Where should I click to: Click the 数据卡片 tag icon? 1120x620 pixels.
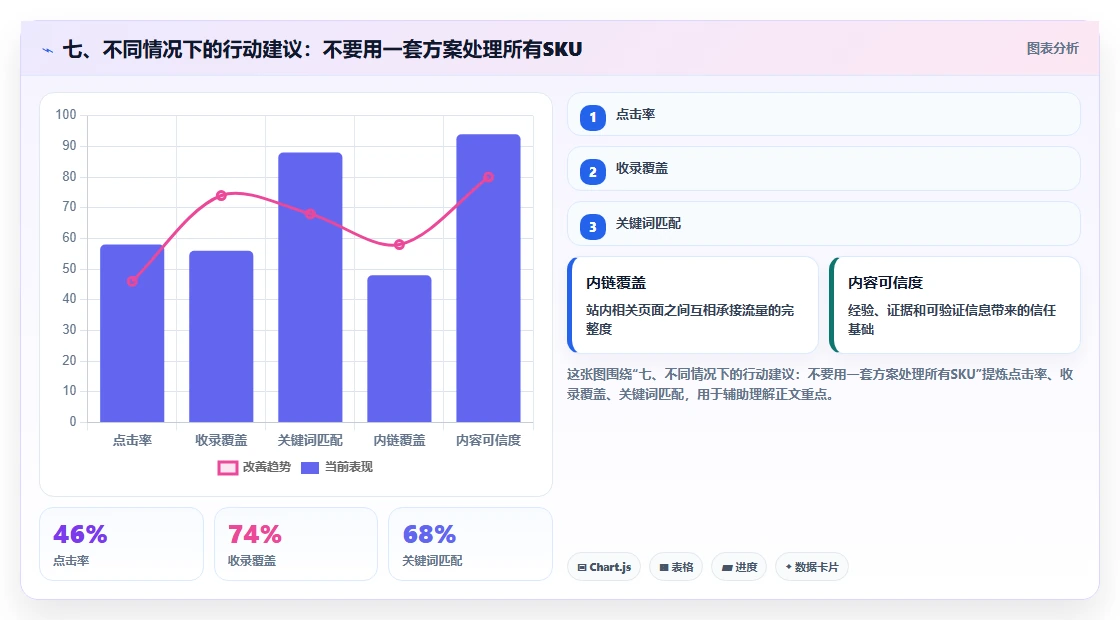[789, 566]
